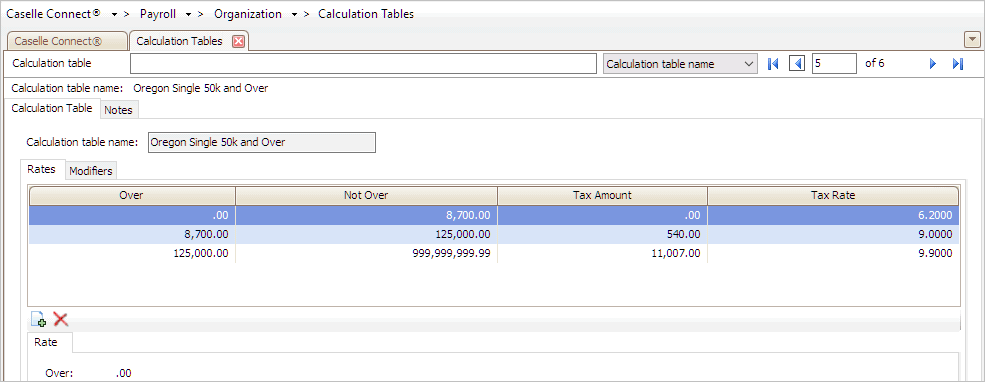
Task: Select the 540.00 tax amount cell
Action: (x=602, y=234)
